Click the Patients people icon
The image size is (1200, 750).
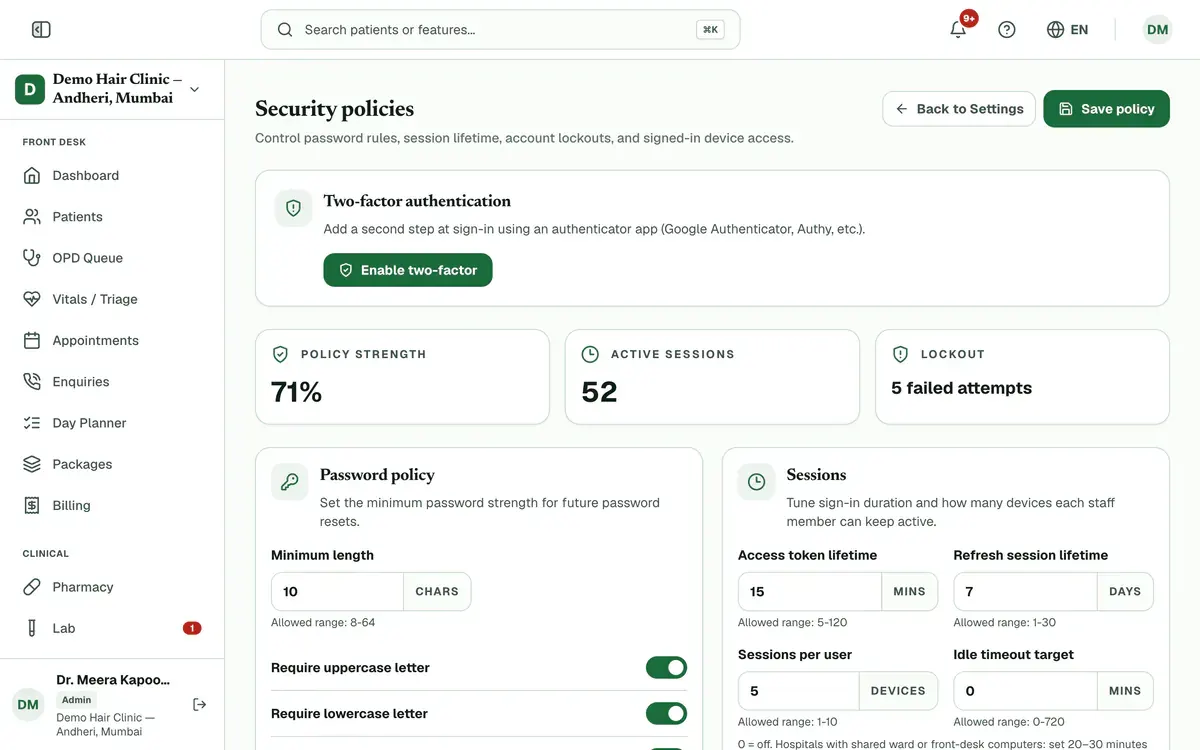pyautogui.click(x=32, y=217)
